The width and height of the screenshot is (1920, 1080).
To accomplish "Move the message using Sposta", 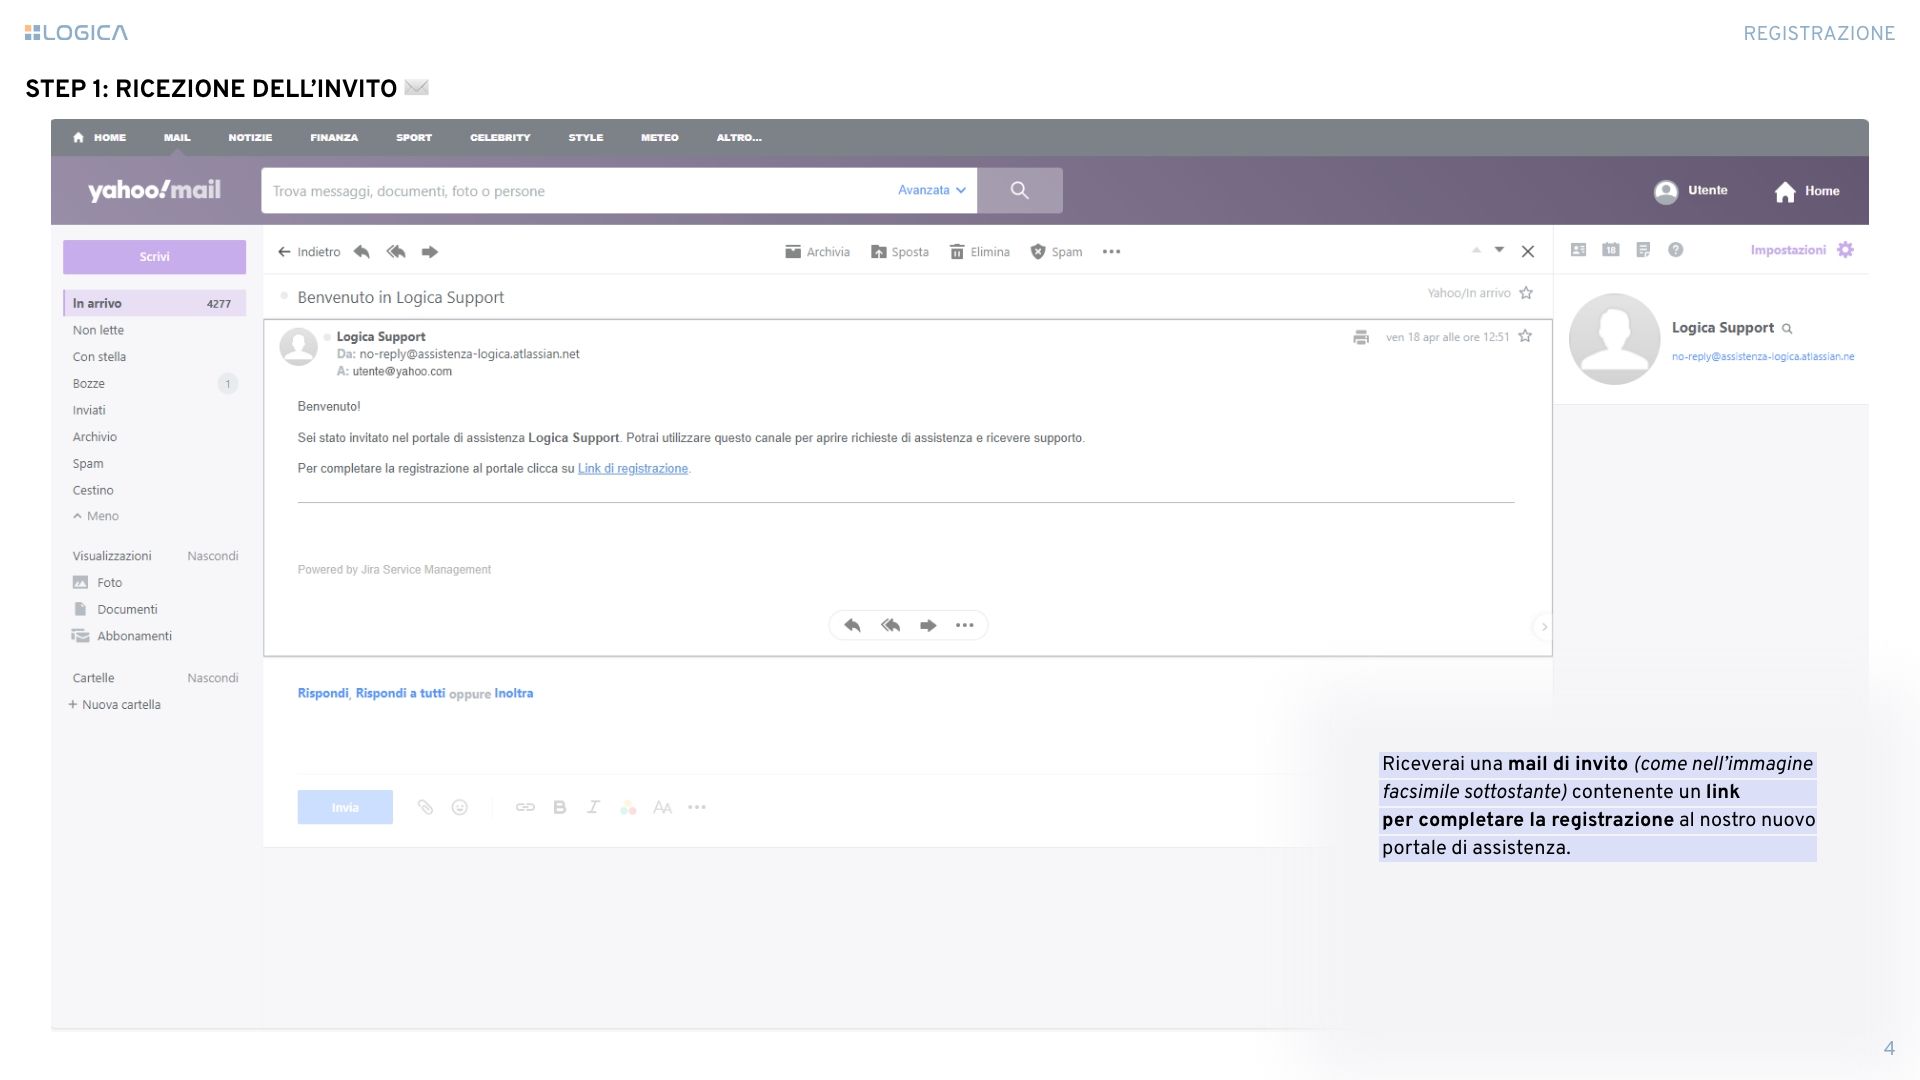I will [x=900, y=252].
